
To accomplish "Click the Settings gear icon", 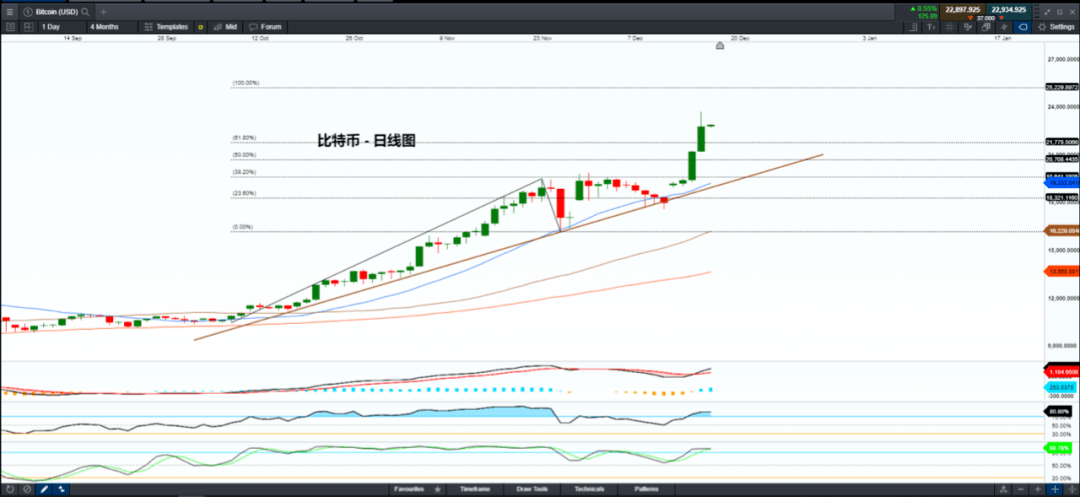I will coord(1041,27).
